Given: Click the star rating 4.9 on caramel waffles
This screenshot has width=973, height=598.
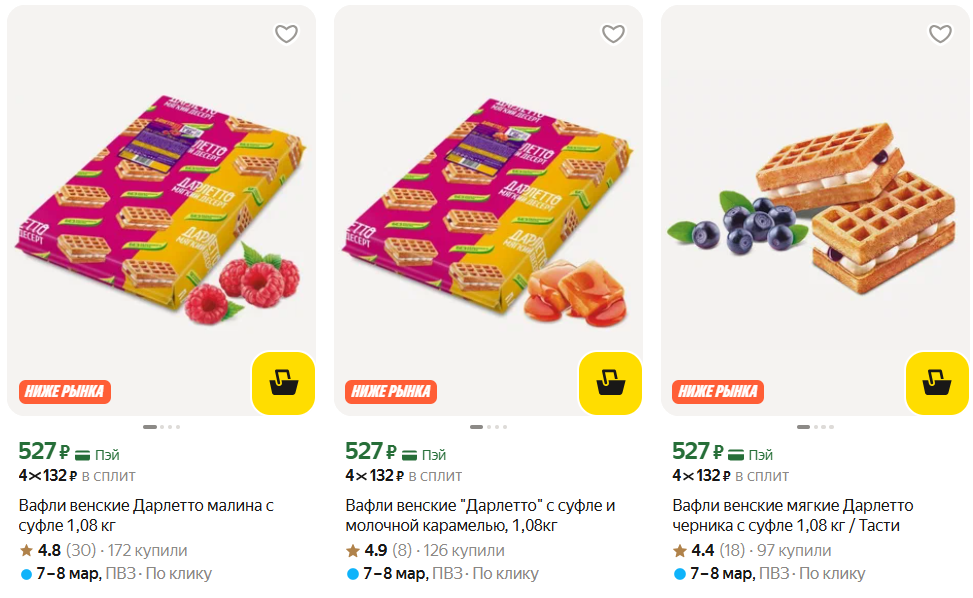Looking at the screenshot, I should (x=367, y=550).
